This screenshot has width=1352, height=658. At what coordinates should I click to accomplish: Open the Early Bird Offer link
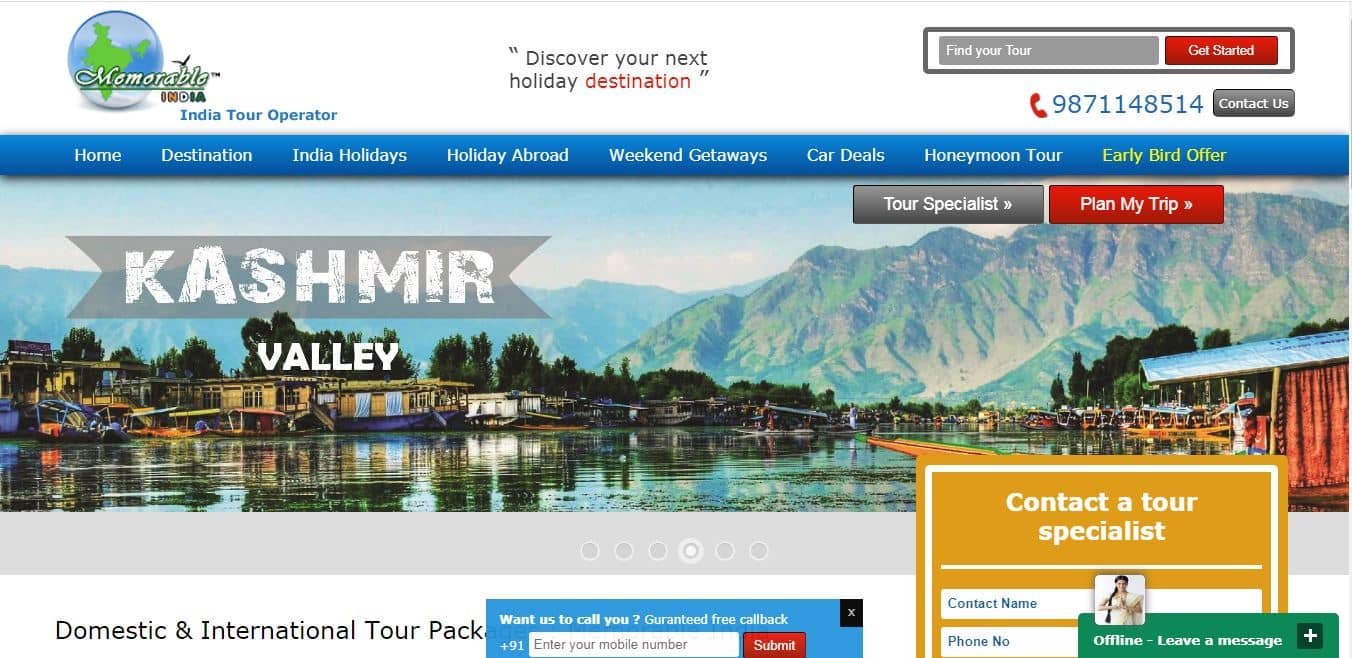click(x=1164, y=155)
